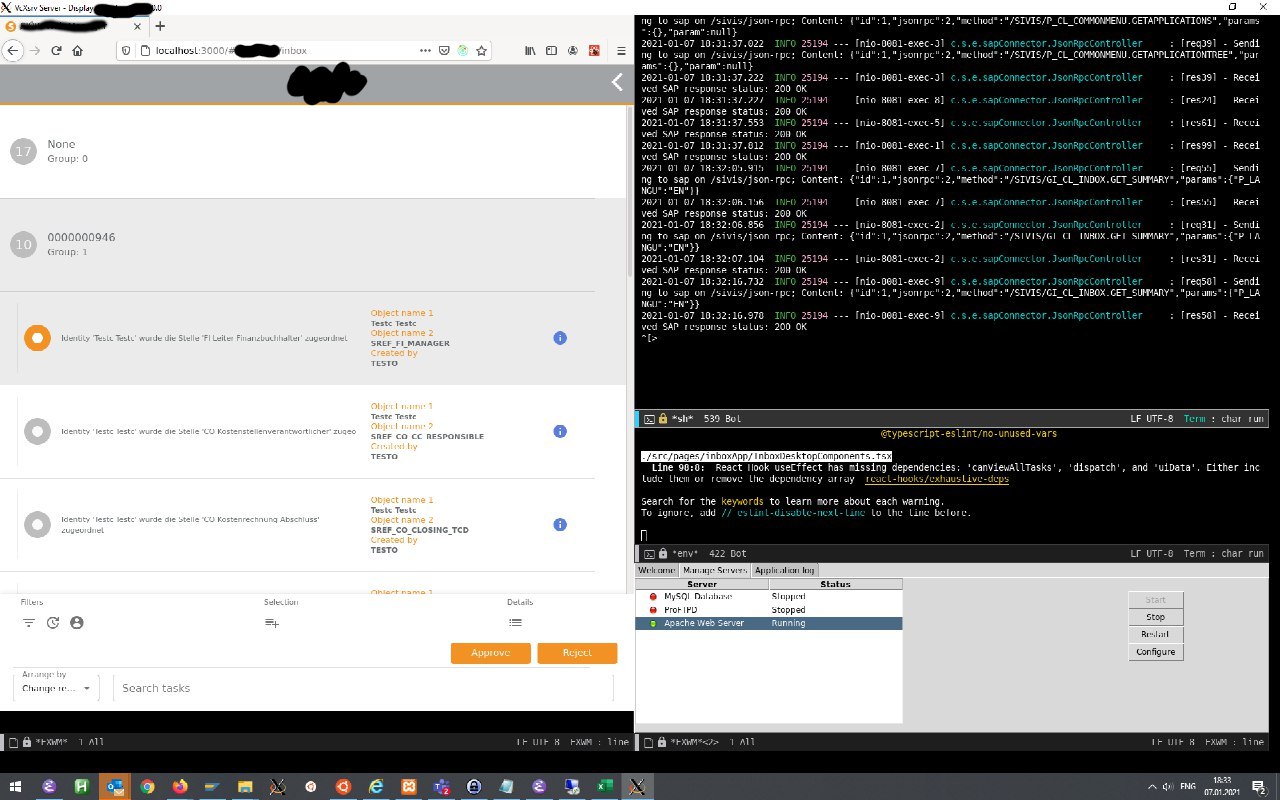This screenshot has height=800, width=1280.
Task: Click the list icon under Details
Action: point(515,622)
